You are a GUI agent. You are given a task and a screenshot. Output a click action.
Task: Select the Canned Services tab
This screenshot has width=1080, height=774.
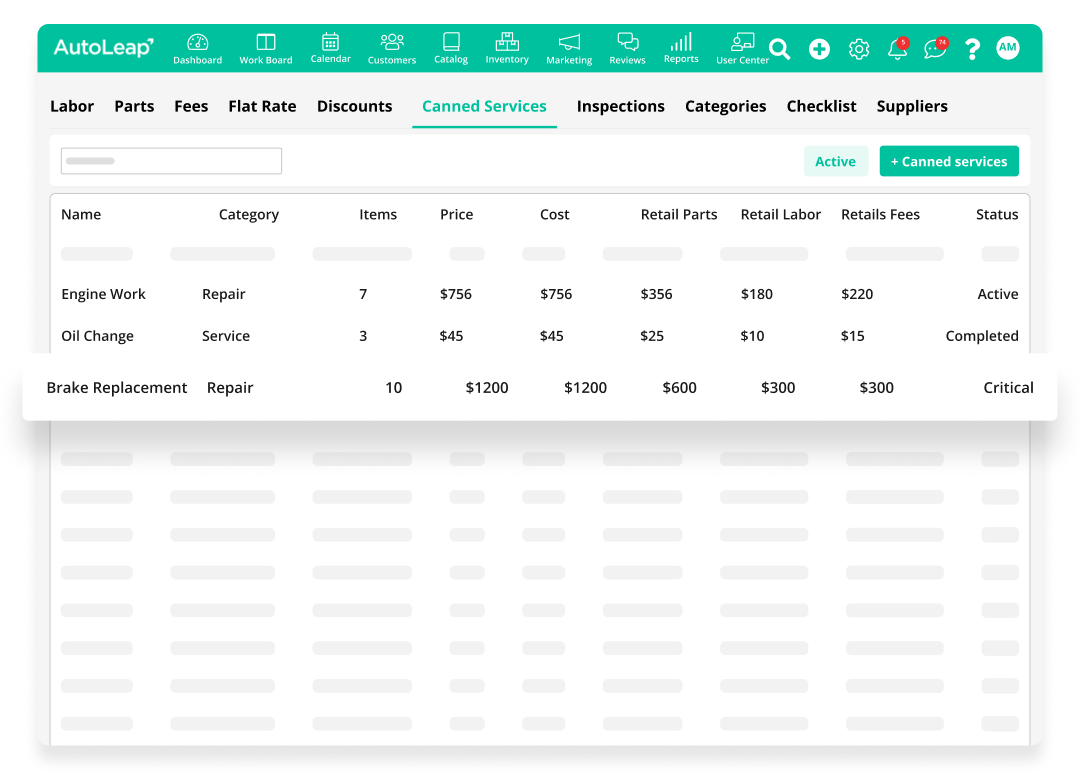[x=484, y=106]
